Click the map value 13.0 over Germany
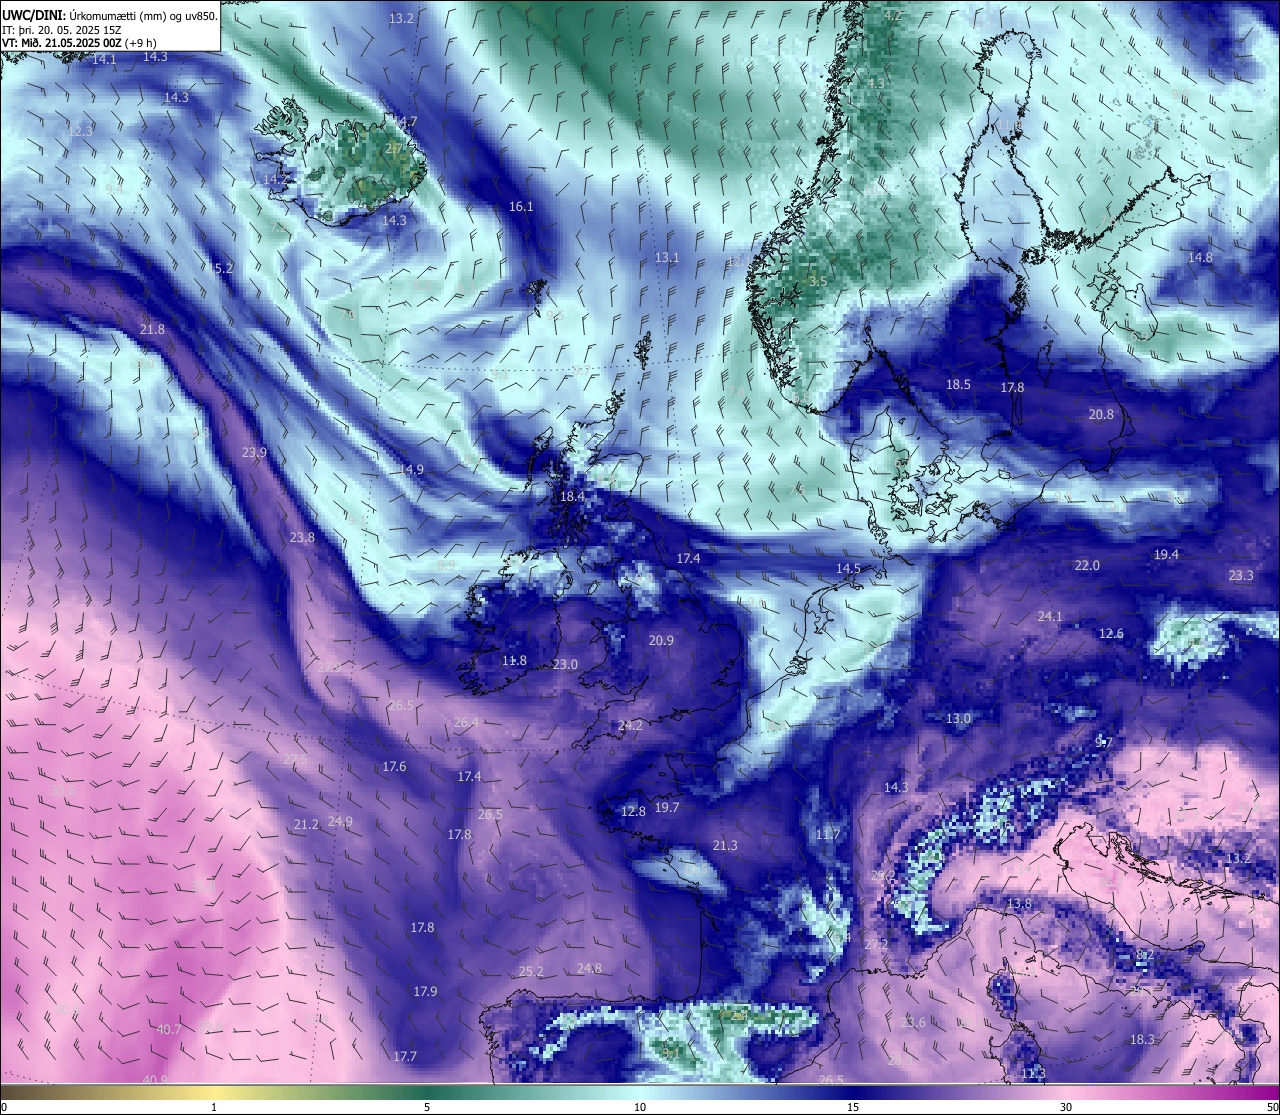The width and height of the screenshot is (1280, 1115). [x=958, y=719]
